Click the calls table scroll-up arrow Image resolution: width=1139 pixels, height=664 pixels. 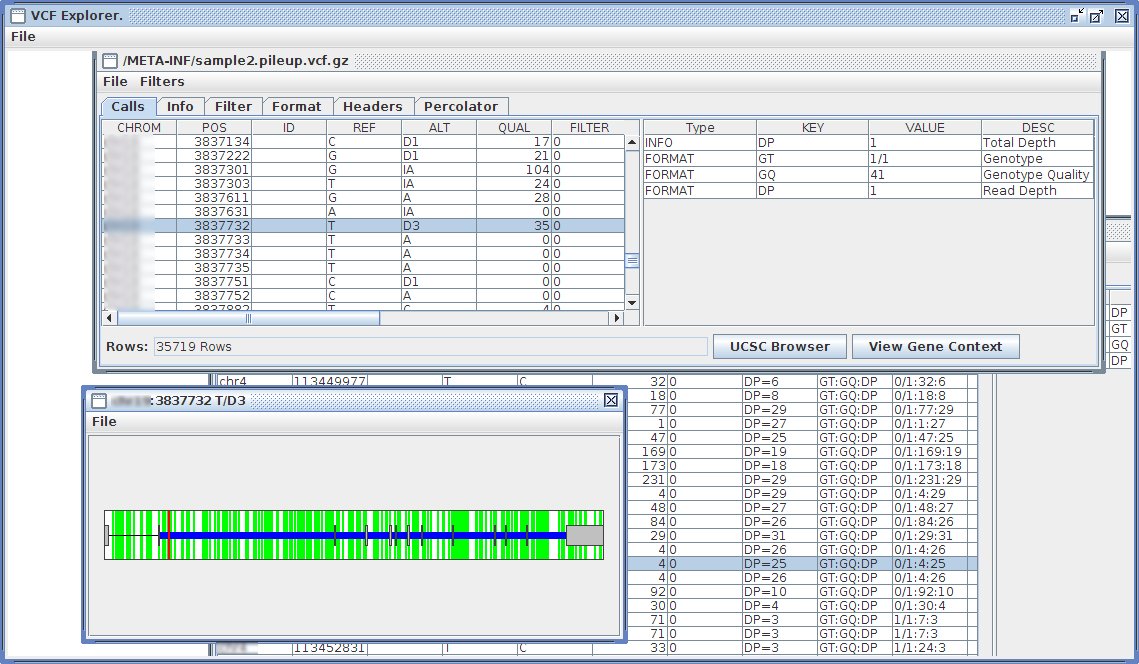632,142
